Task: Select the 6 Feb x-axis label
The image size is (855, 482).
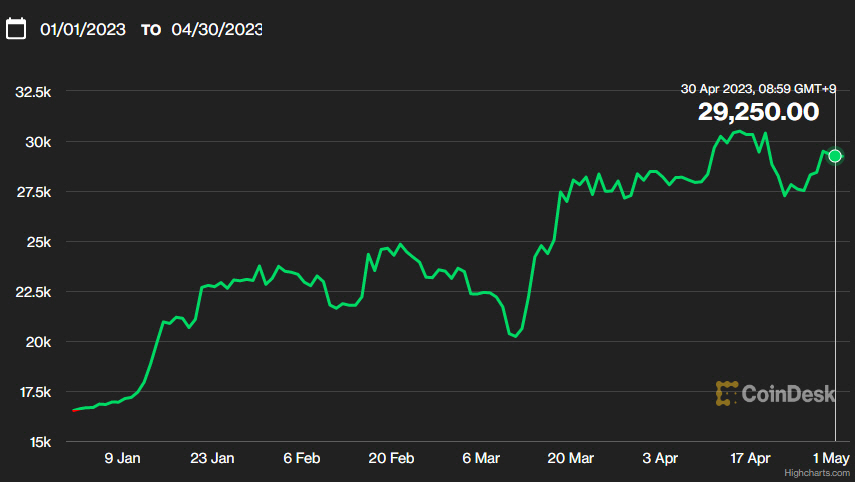Action: click(302, 458)
